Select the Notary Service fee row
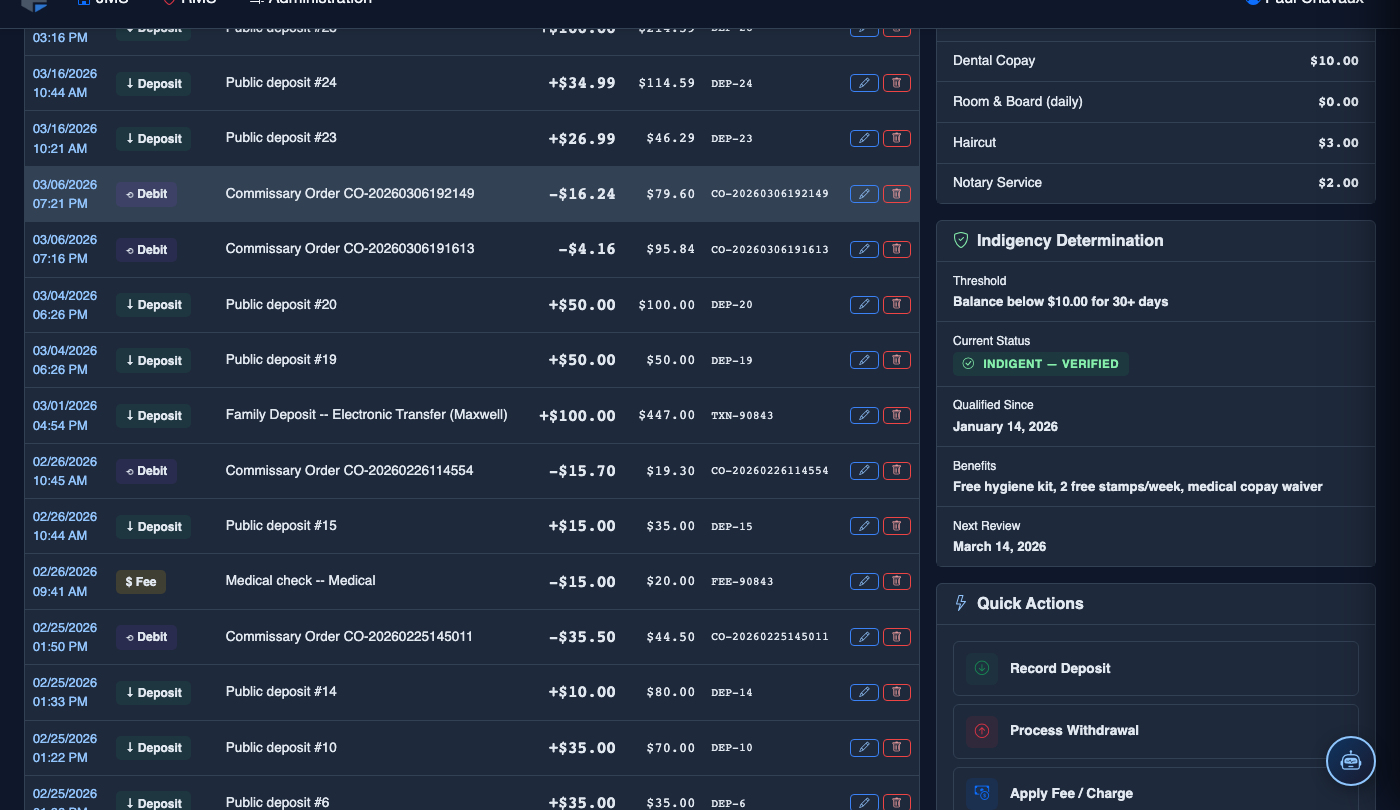1400x810 pixels. point(1156,183)
